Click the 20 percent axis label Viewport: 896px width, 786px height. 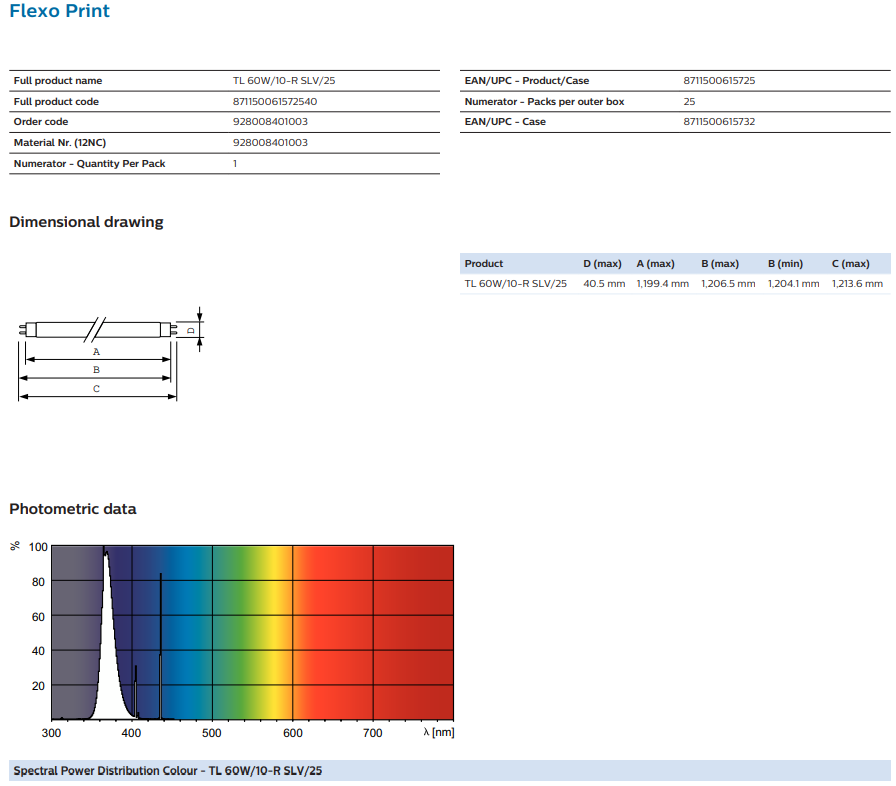(x=38, y=686)
